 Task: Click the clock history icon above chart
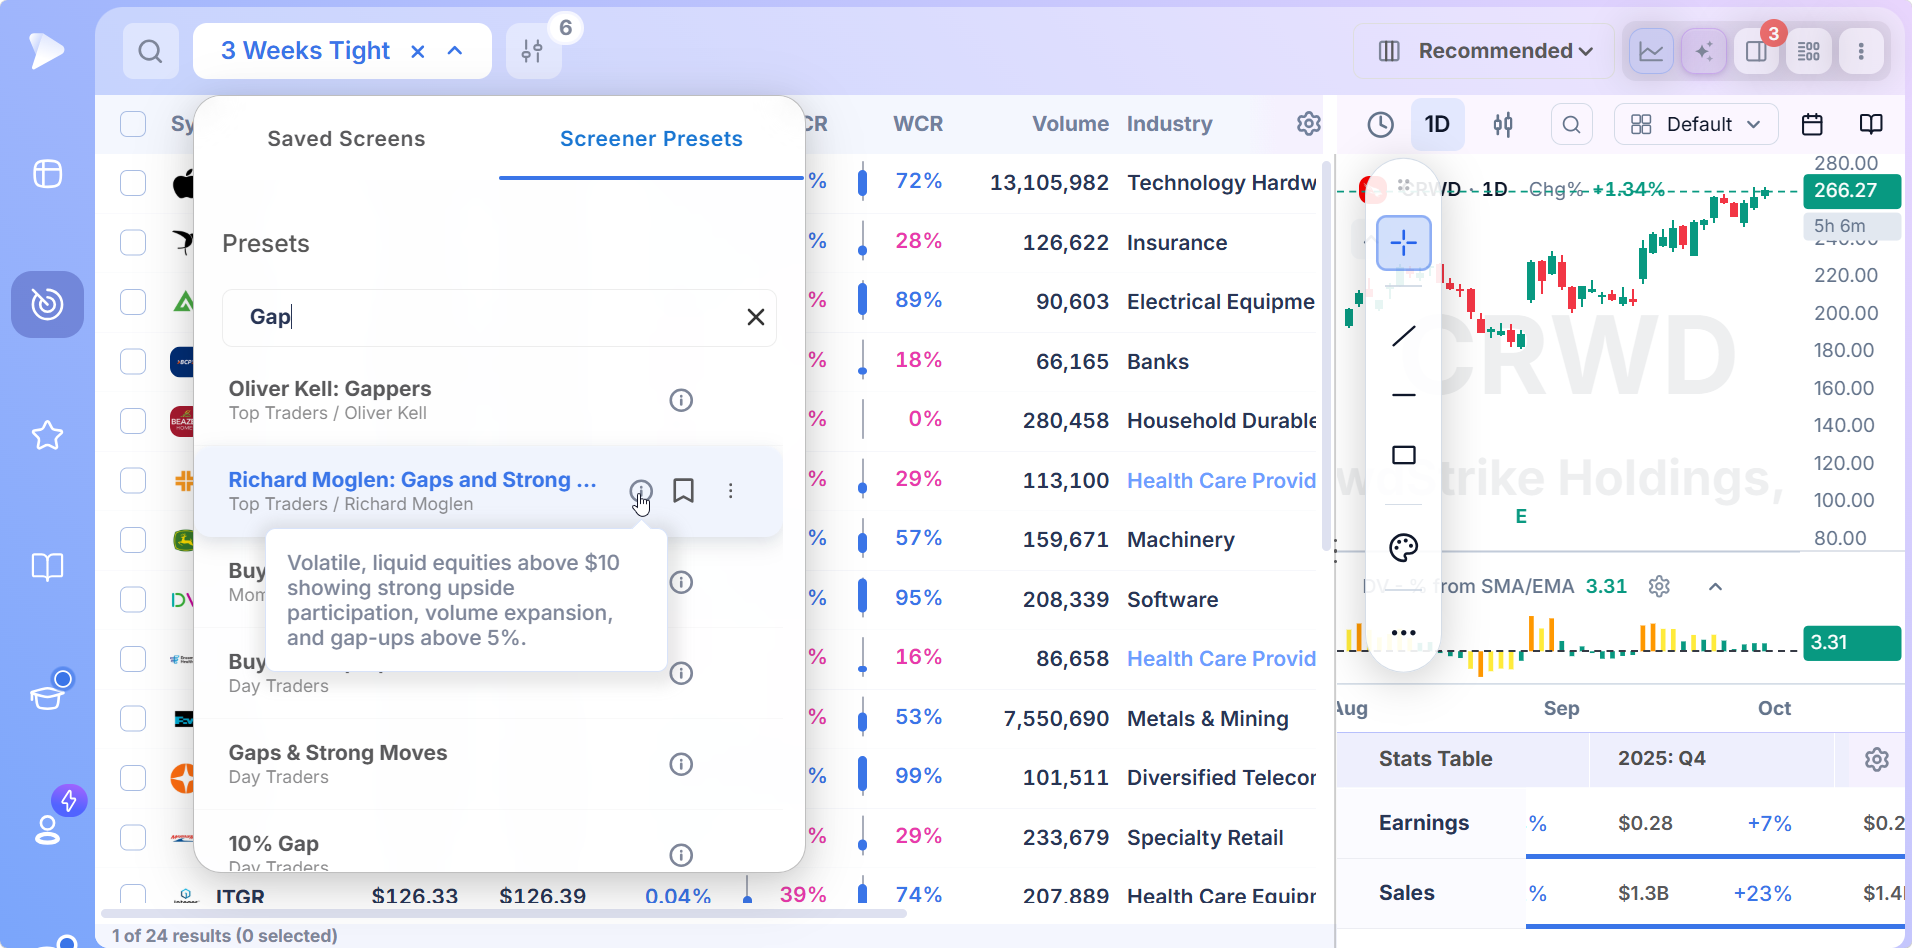click(x=1380, y=124)
